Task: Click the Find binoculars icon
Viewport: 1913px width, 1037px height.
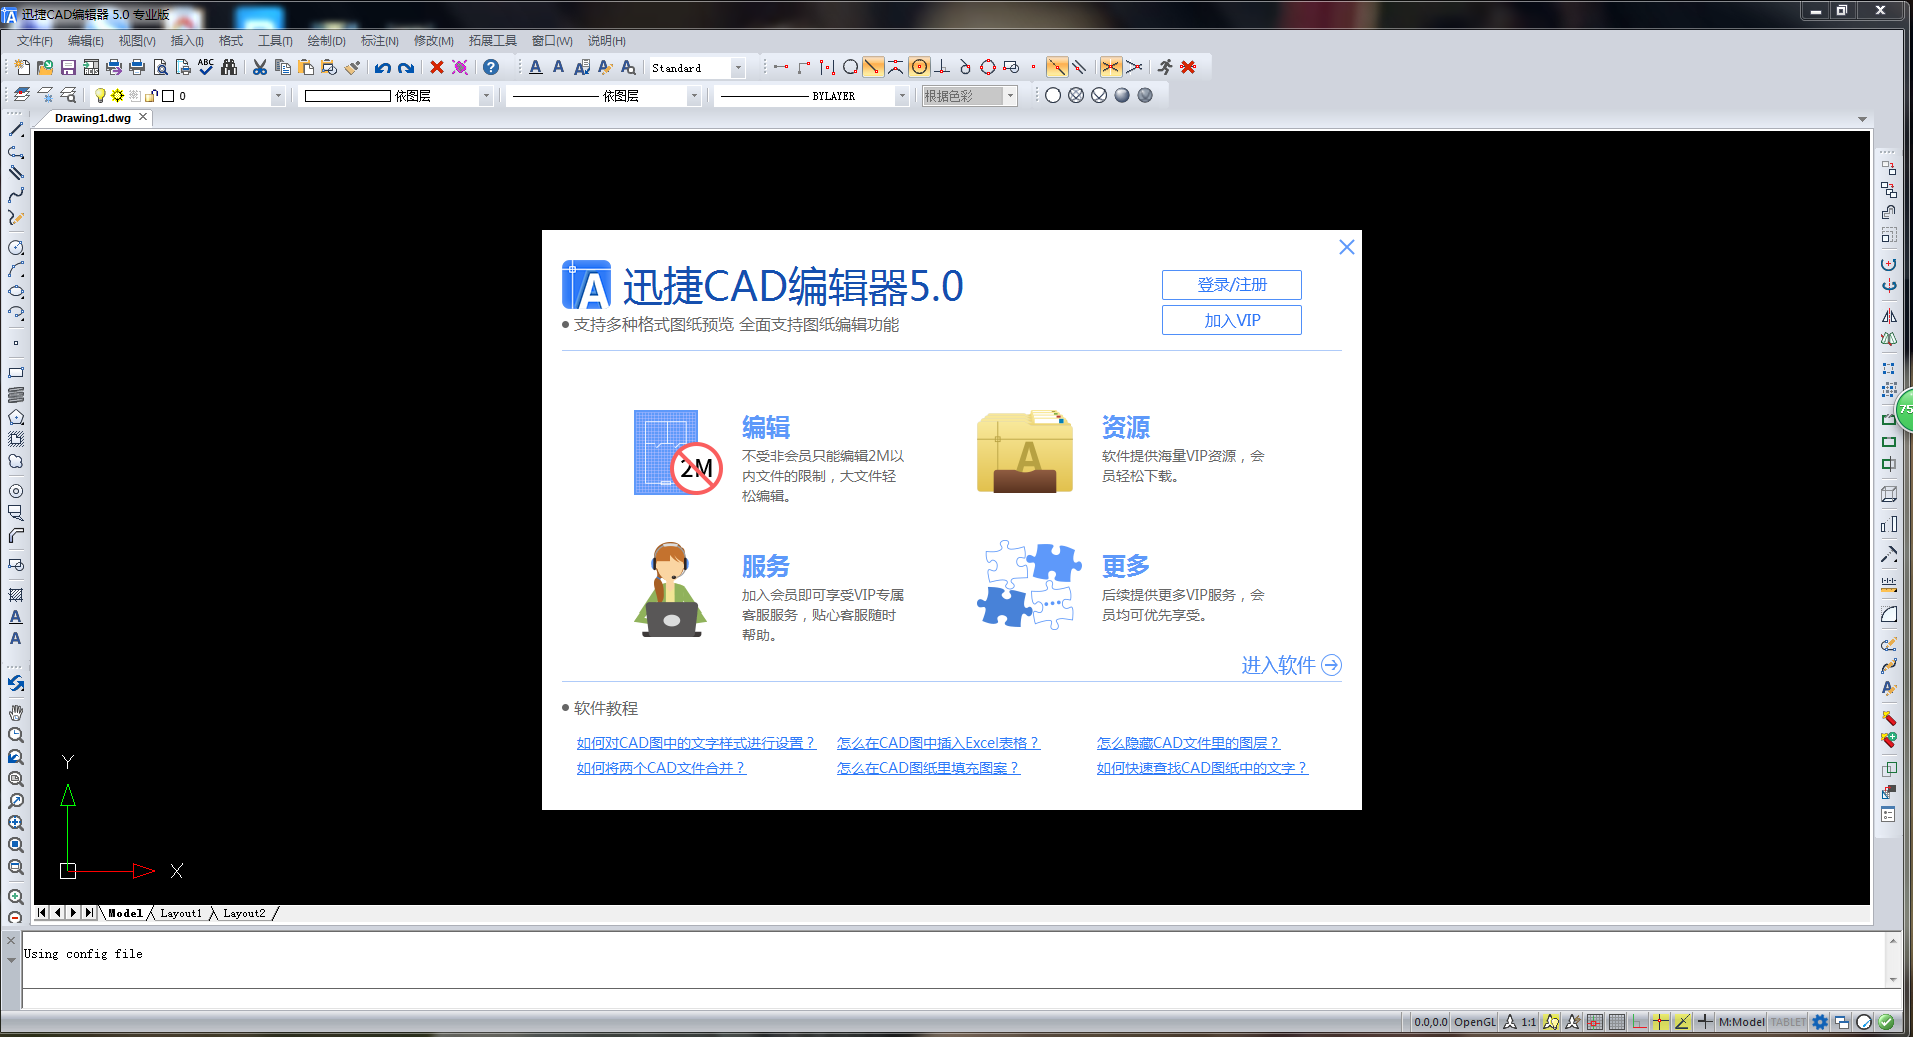Action: coord(229,67)
